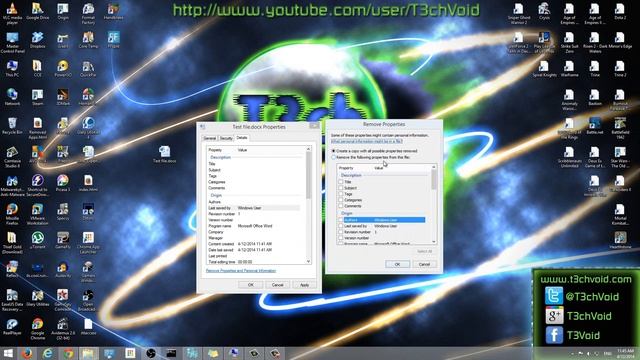Image resolution: width=640 pixels, height=360 pixels.
Task: Click Cancel in Remove Properties dialog
Action: point(424,264)
